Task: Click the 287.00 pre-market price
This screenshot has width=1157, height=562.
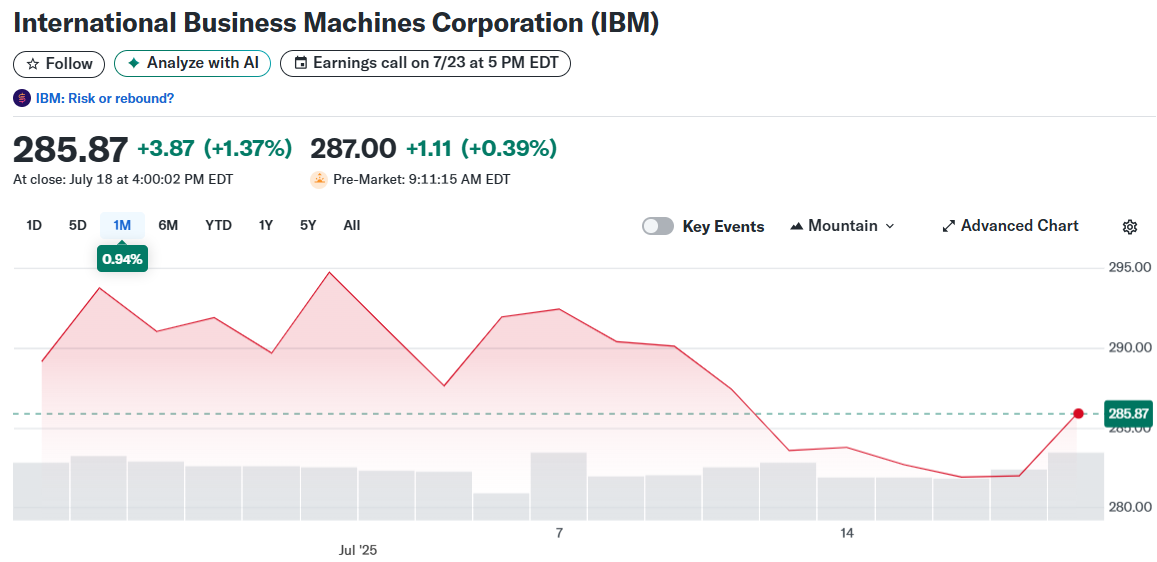Action: coord(353,149)
